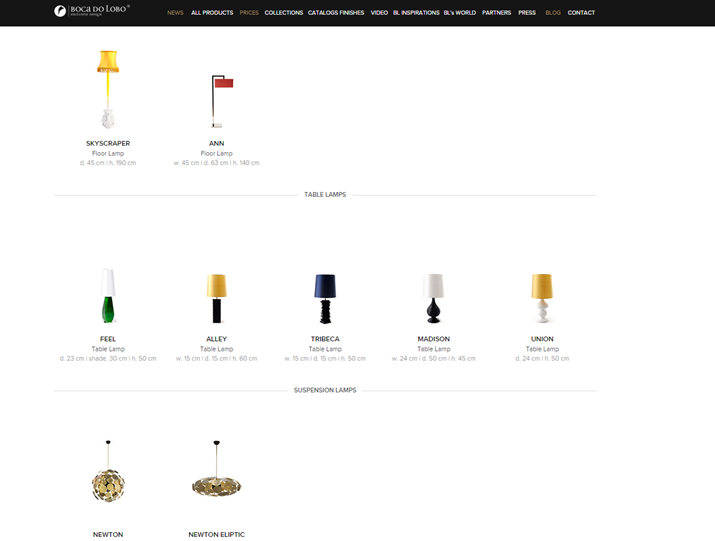Click Union dimensions 'd. 24 cm | h. 50 cm'
Screen dimensions: 715x541
coord(542,359)
